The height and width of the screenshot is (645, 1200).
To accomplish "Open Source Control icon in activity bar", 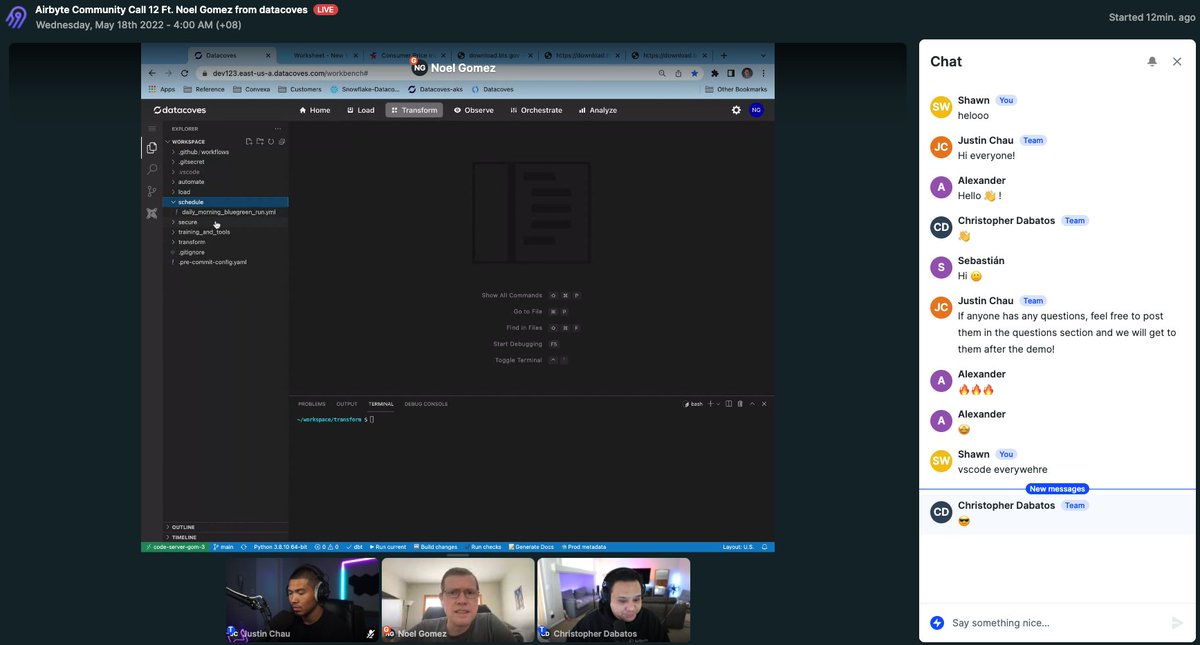I will tap(152, 191).
